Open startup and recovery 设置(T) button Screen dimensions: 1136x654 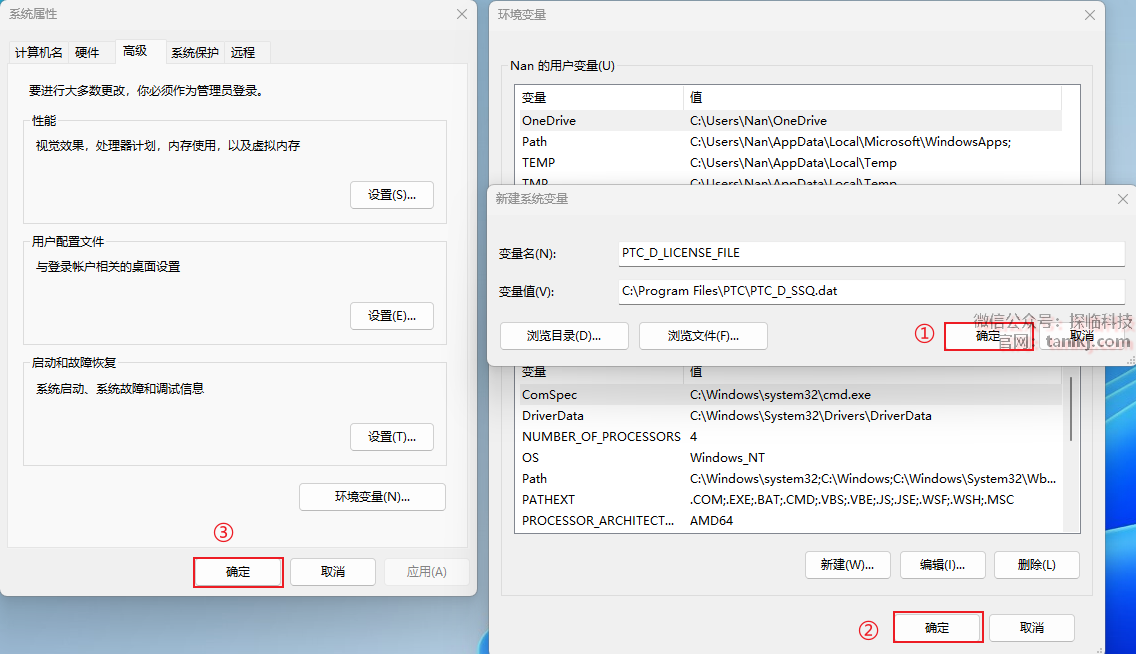click(391, 437)
